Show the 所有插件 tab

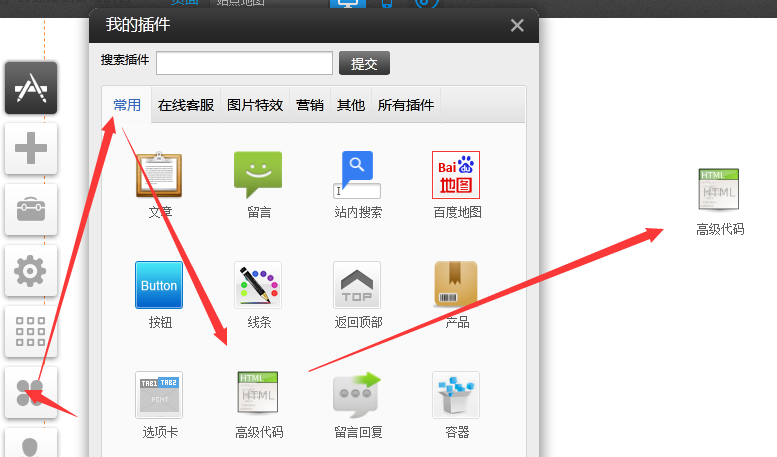(405, 105)
